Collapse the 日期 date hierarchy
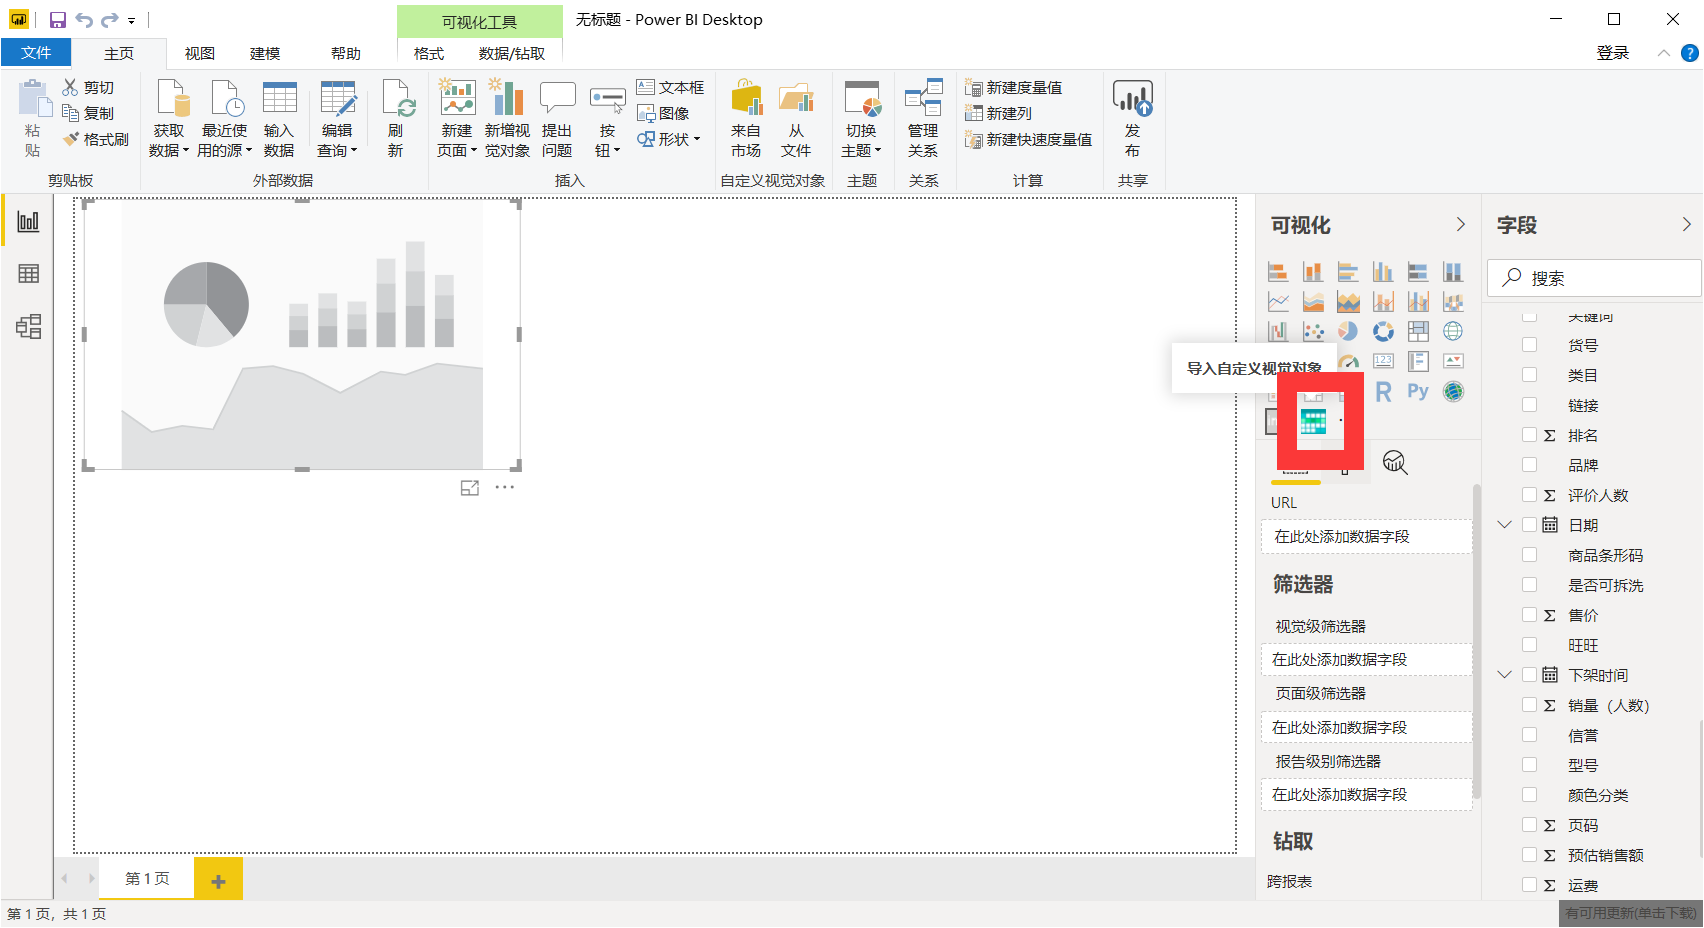 1505,523
